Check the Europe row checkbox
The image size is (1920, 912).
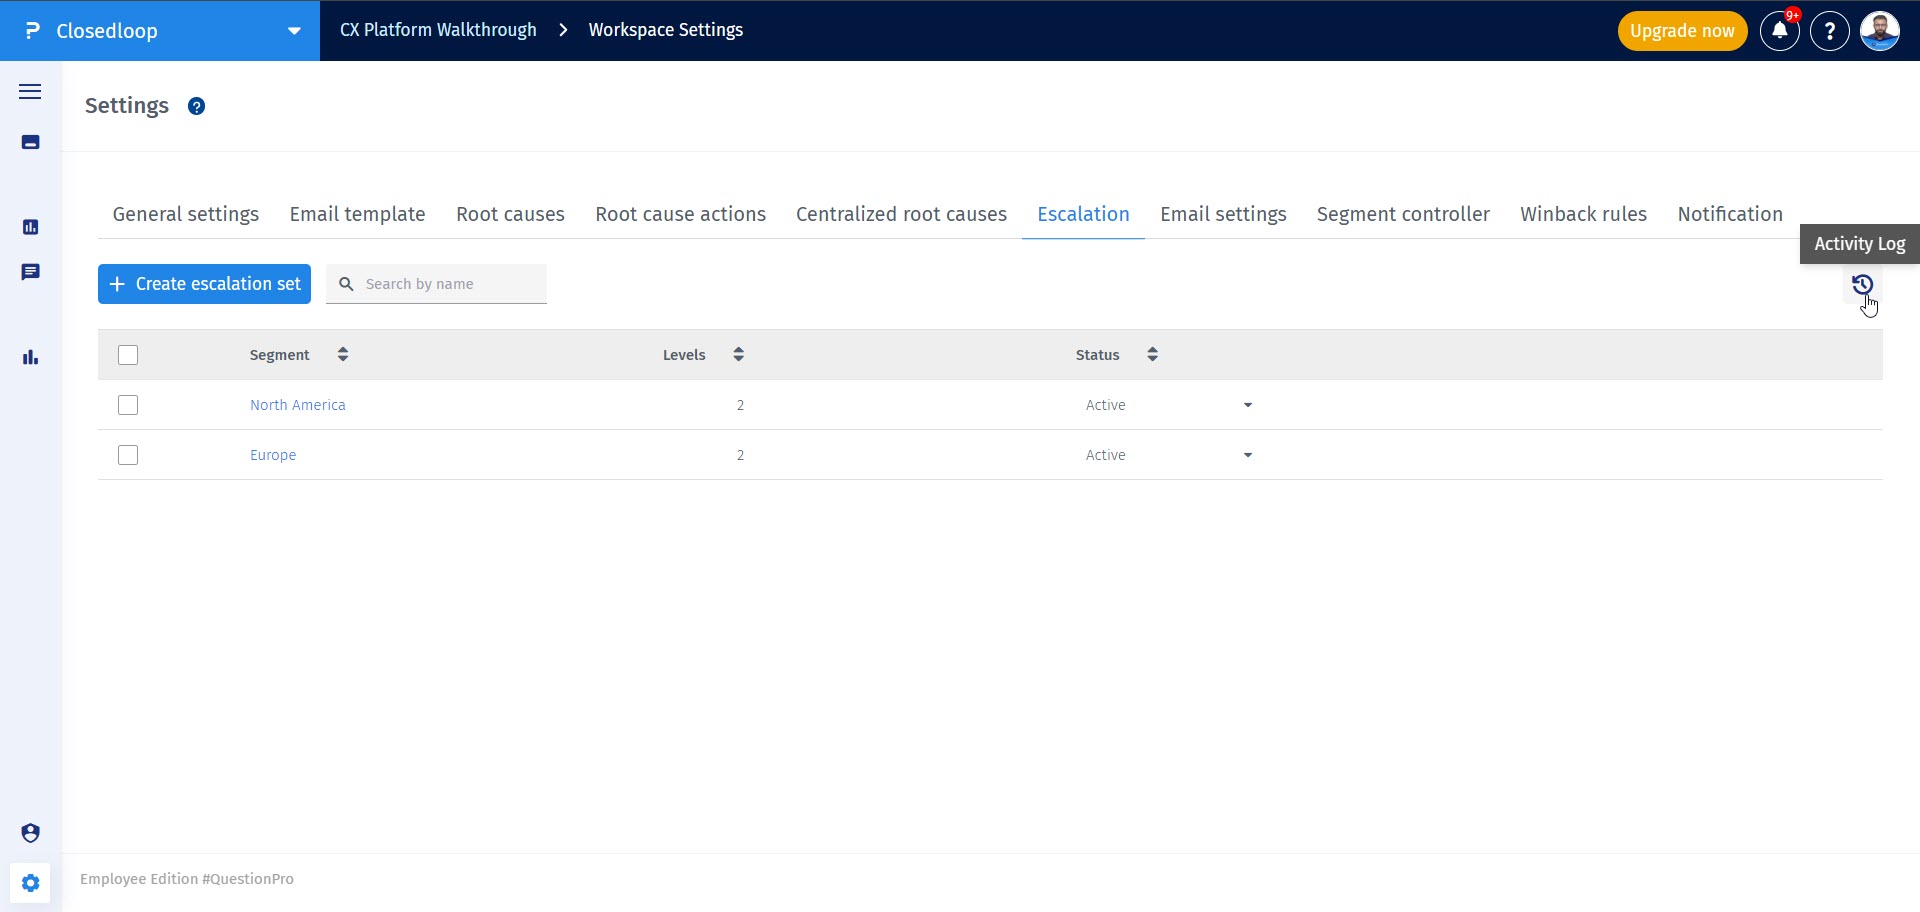point(128,455)
